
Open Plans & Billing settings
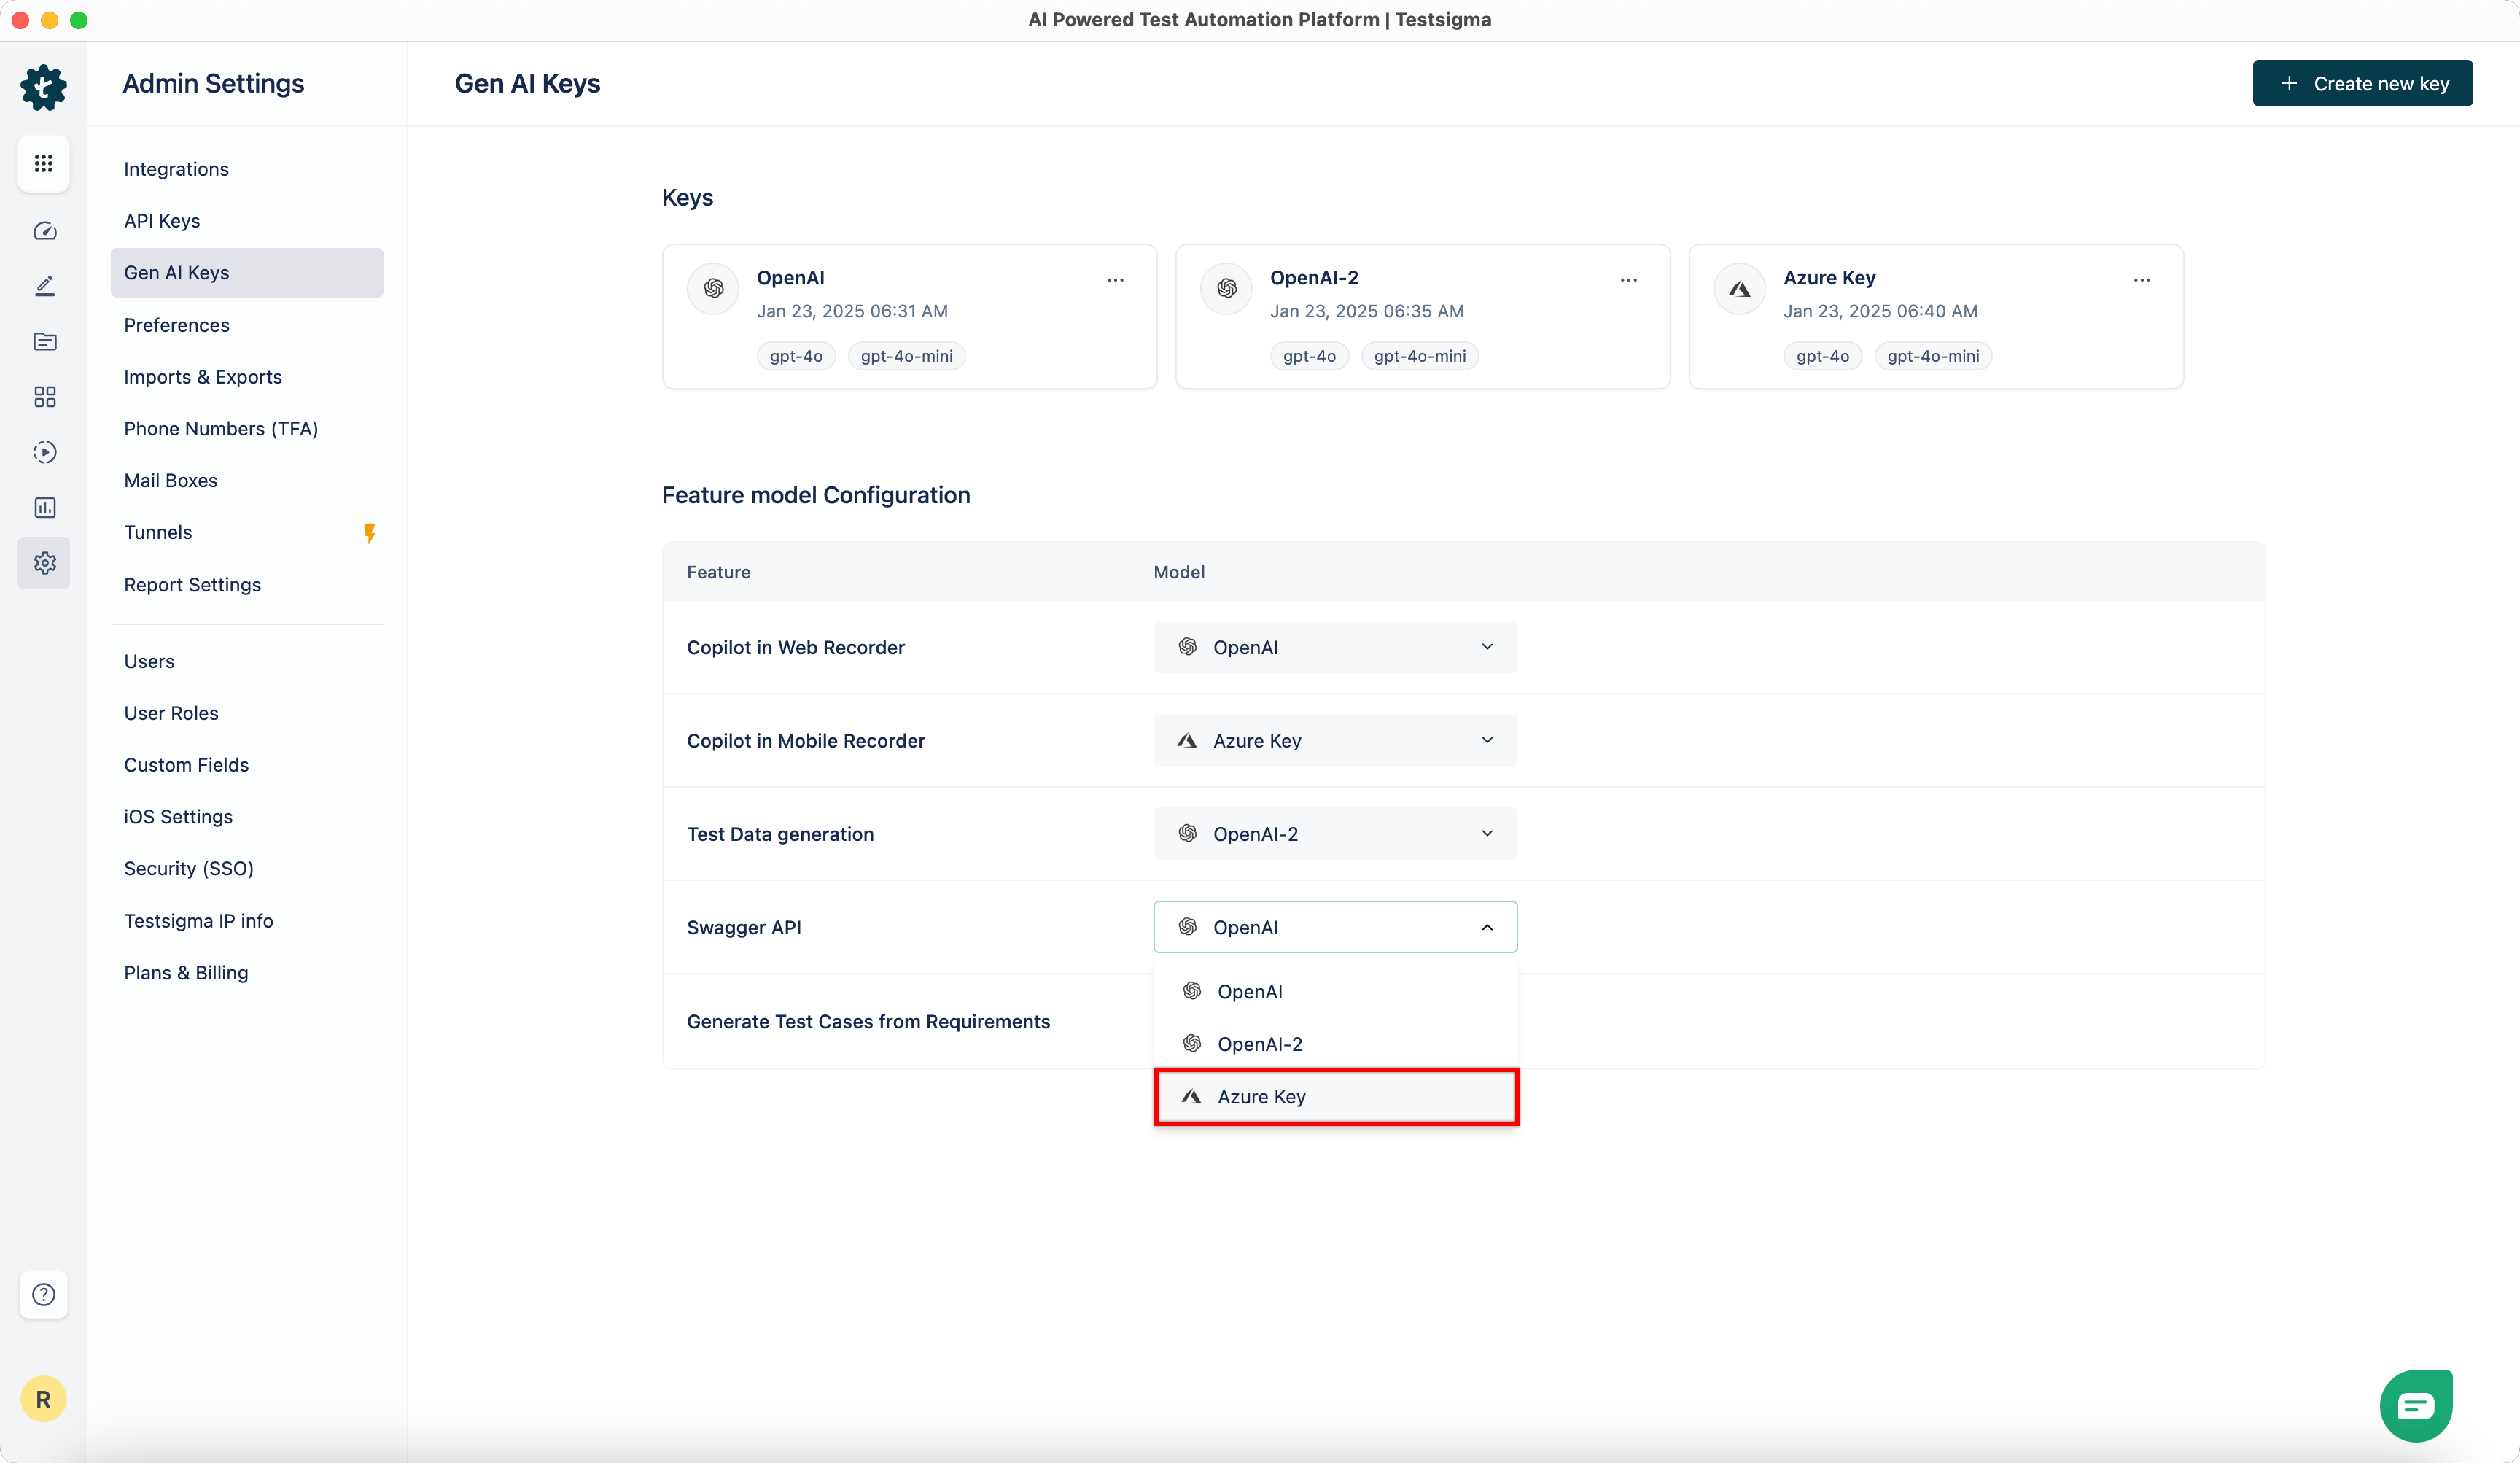pos(186,973)
